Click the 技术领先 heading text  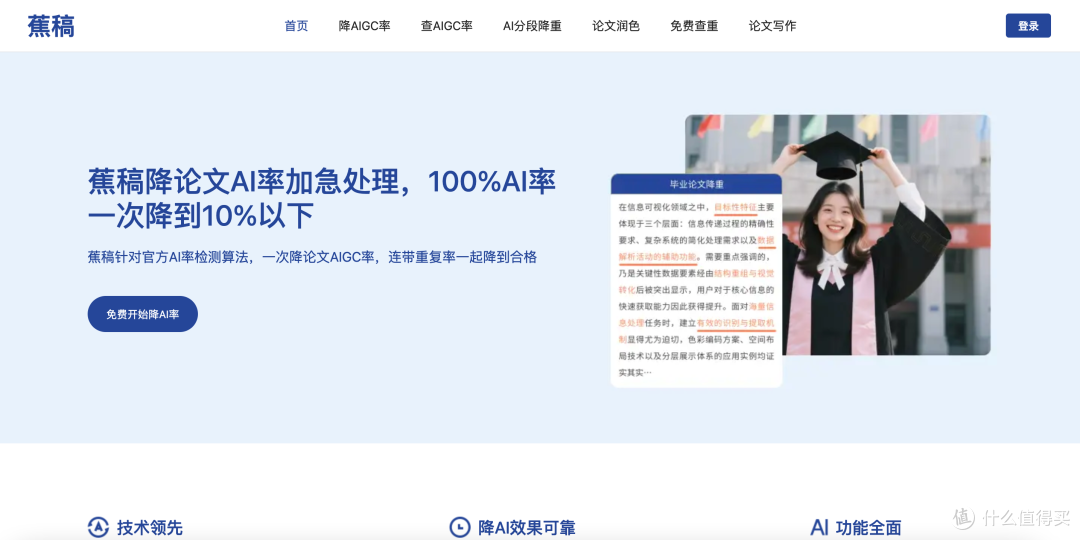click(x=149, y=528)
